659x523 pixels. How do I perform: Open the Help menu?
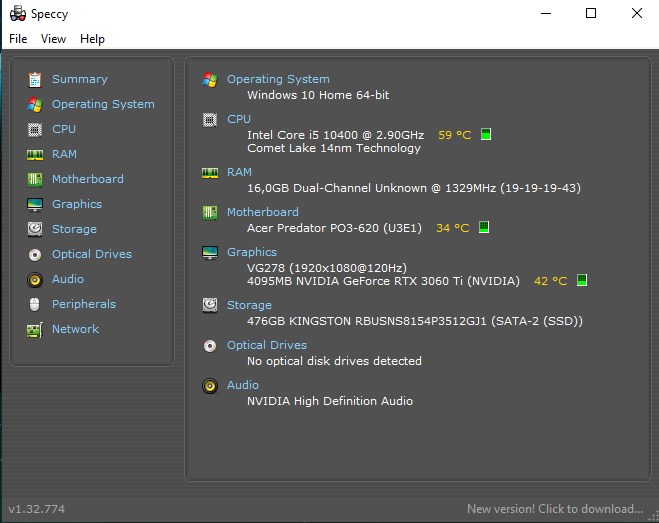pos(92,39)
